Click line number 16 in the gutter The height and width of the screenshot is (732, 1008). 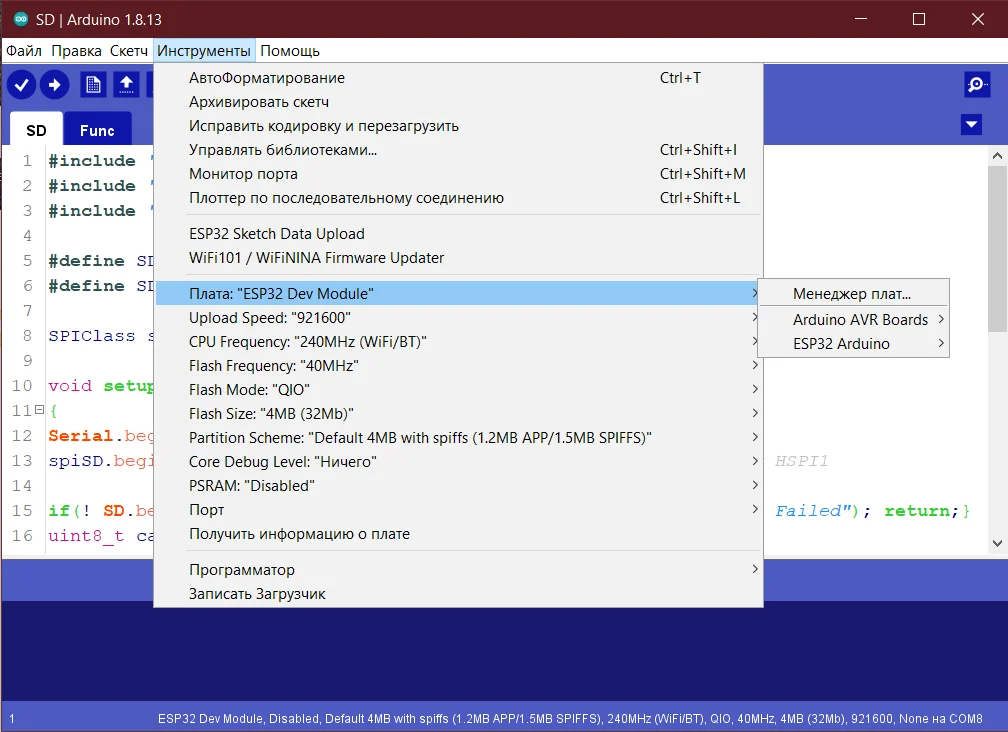tap(22, 535)
